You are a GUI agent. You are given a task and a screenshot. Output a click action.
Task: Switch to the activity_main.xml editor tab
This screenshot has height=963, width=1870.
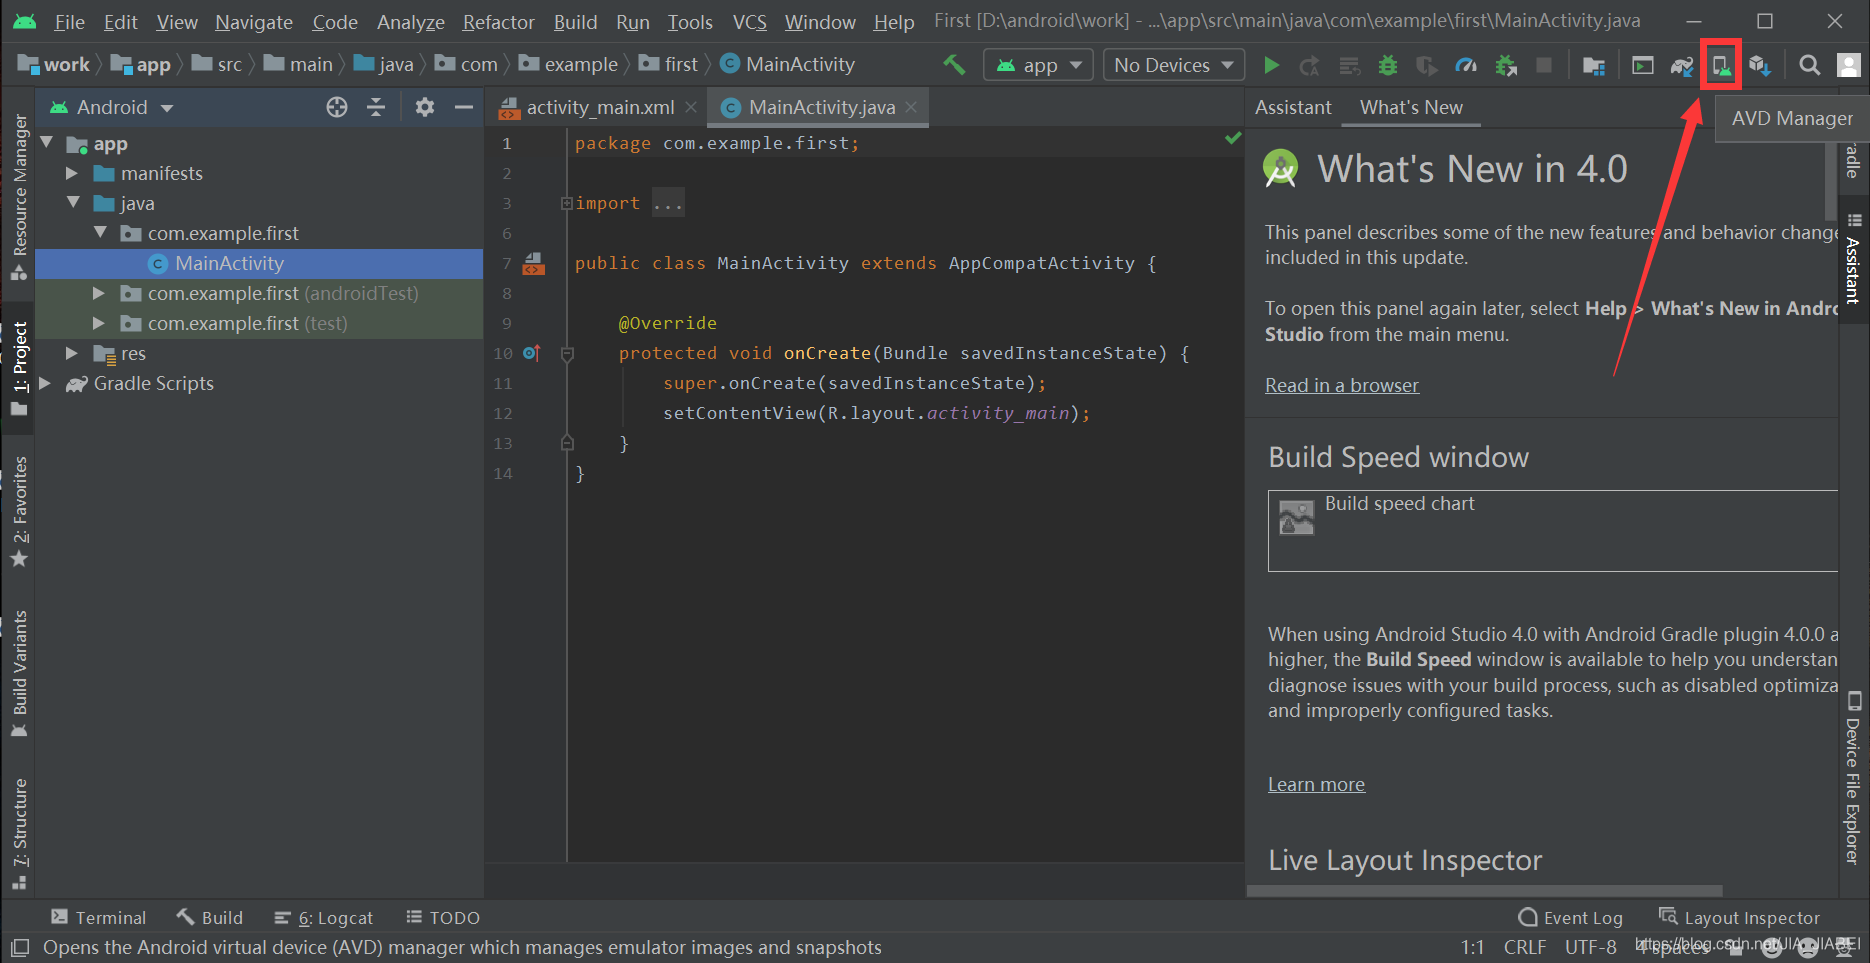click(598, 107)
